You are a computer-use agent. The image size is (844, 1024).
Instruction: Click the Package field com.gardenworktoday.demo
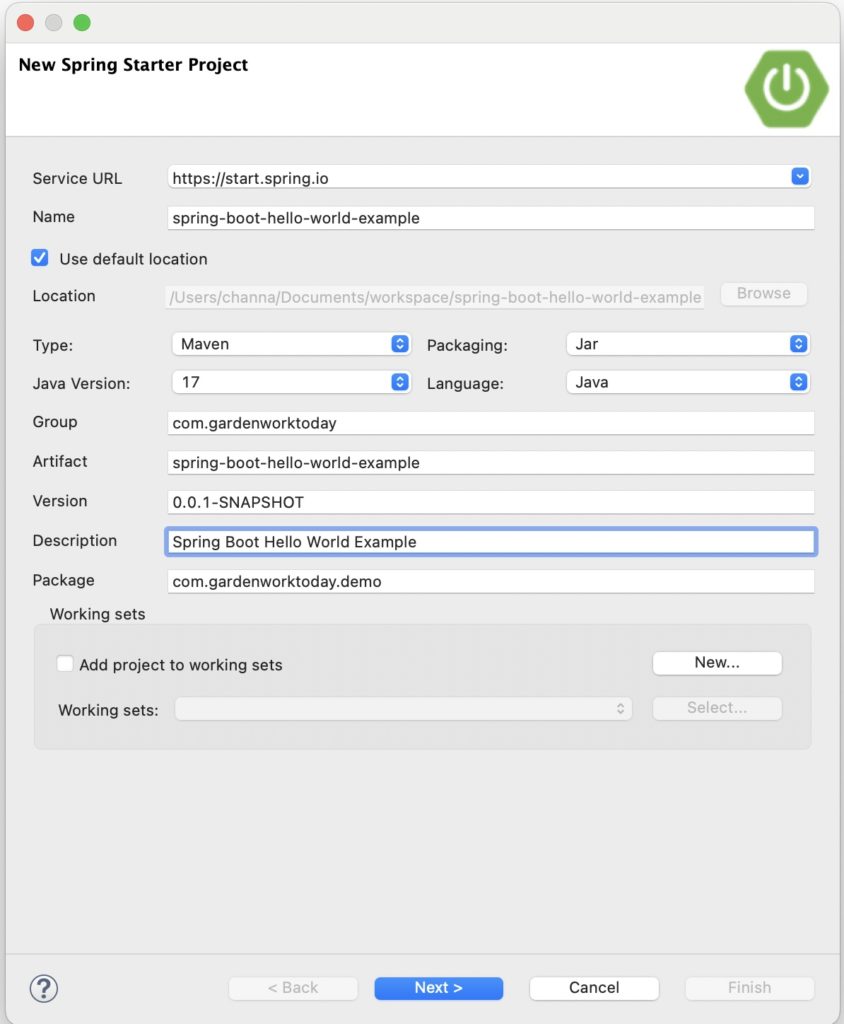490,581
